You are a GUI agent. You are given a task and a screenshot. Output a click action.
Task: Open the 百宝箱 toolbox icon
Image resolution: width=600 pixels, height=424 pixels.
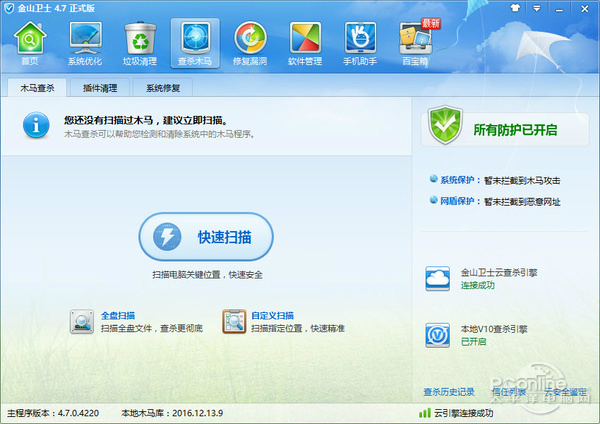tap(416, 43)
